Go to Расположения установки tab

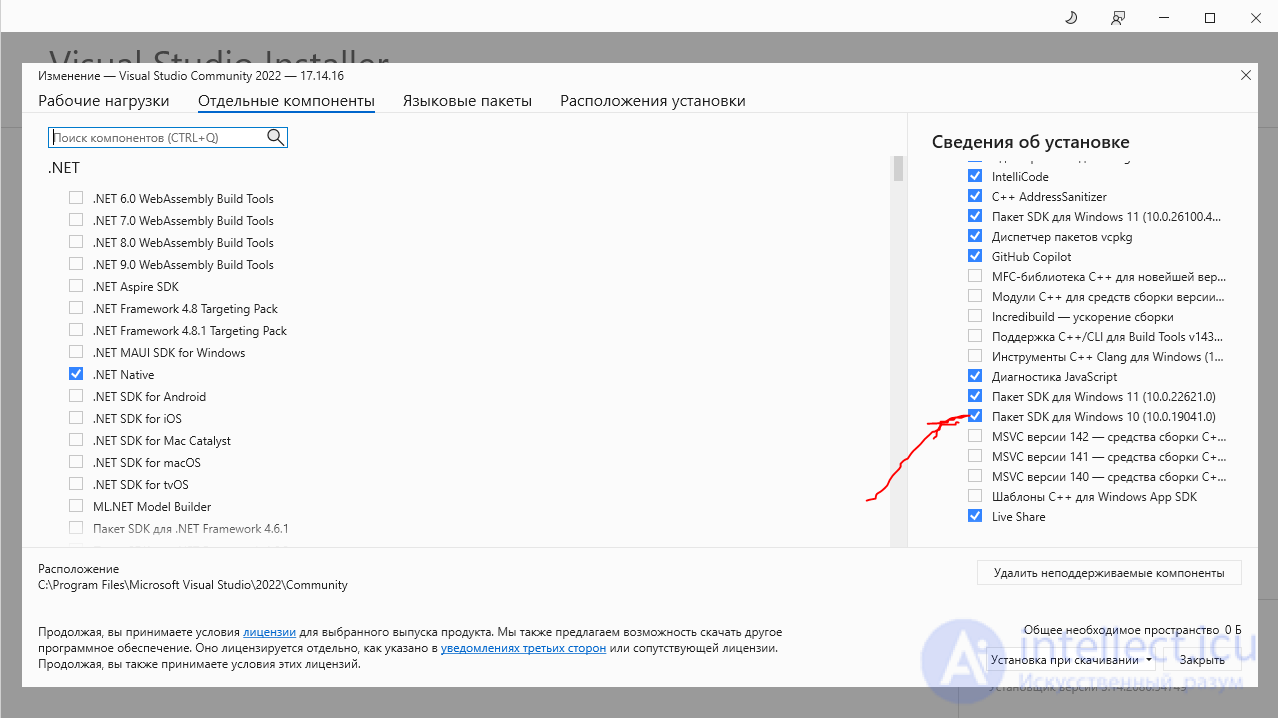[653, 101]
